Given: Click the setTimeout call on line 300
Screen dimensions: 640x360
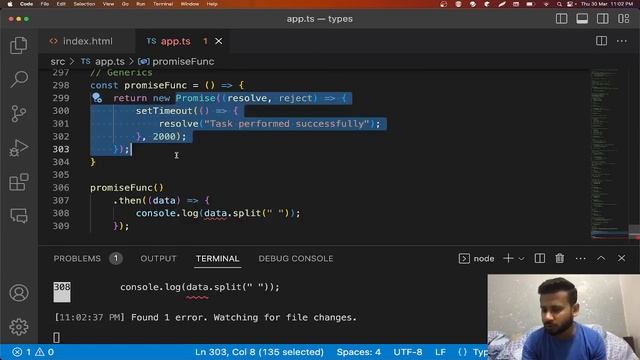Looking at the screenshot, I should pos(164,111).
